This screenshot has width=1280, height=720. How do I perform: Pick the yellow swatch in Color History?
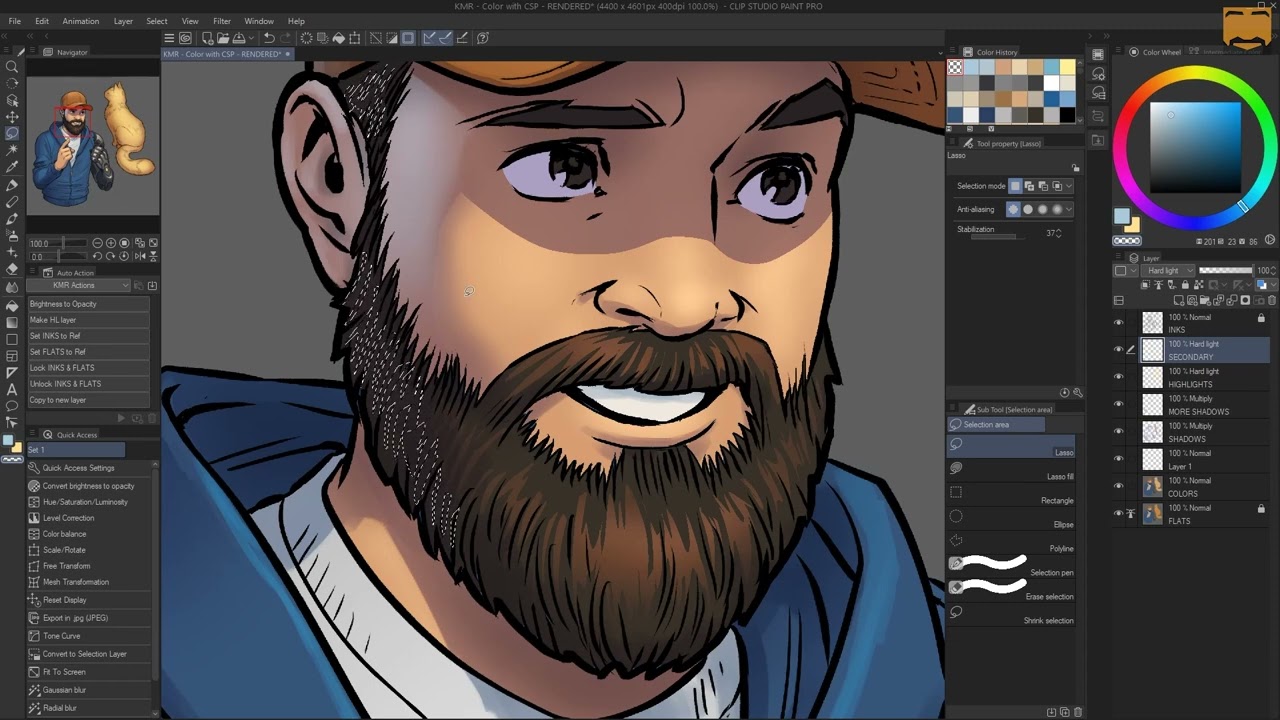1068,67
